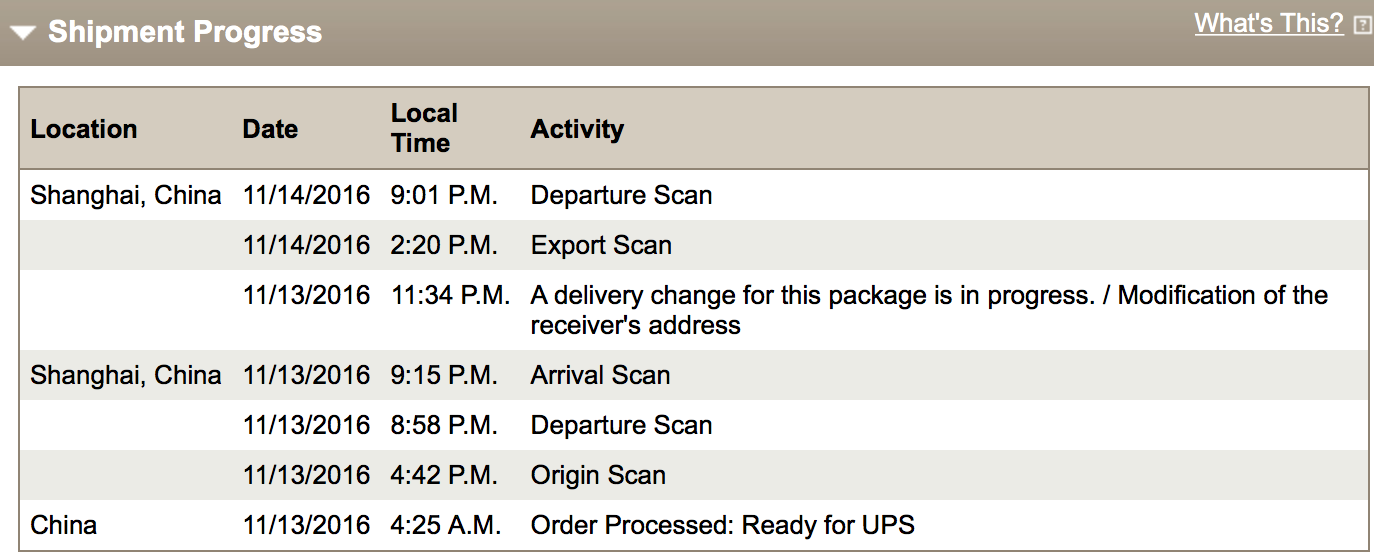
Task: Click the delivery change in progress message
Action: [x=929, y=310]
